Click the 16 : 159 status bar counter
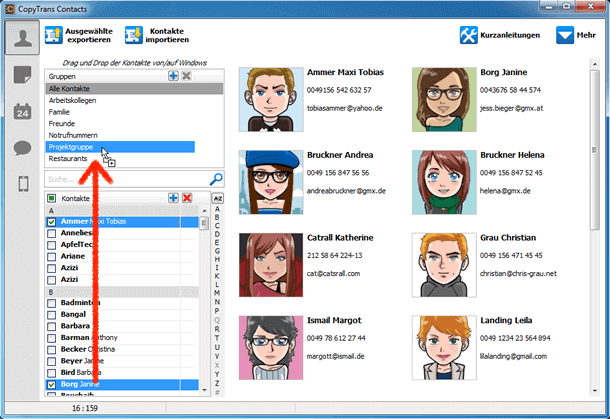This screenshot has height=419, width=610. point(85,408)
